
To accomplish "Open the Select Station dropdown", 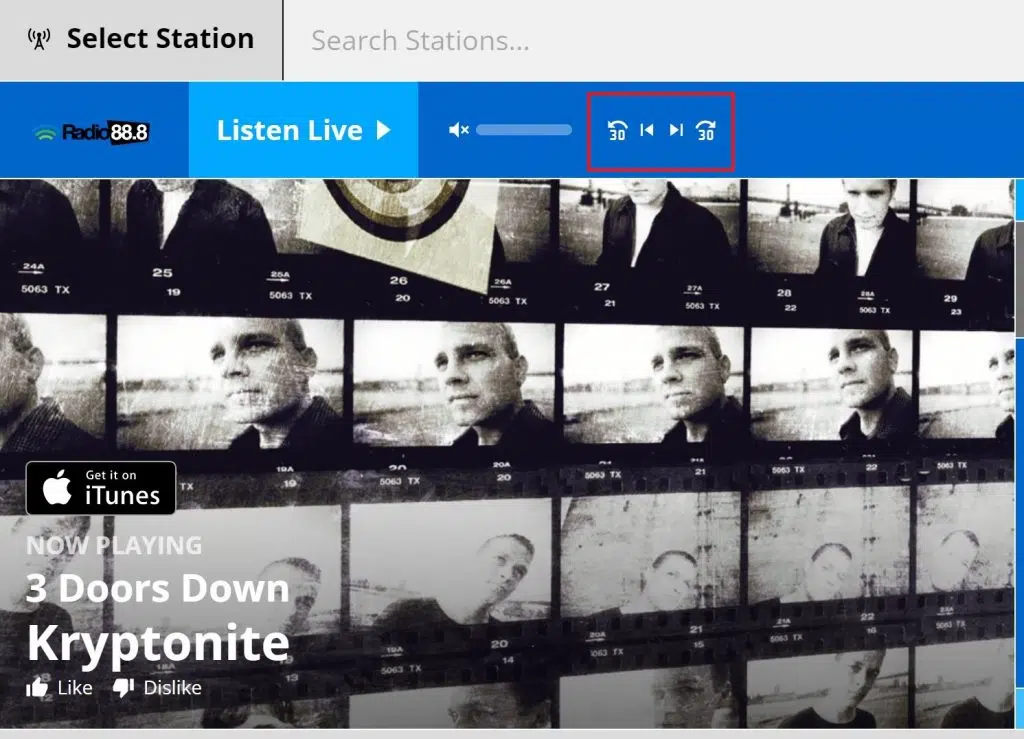I will [159, 40].
